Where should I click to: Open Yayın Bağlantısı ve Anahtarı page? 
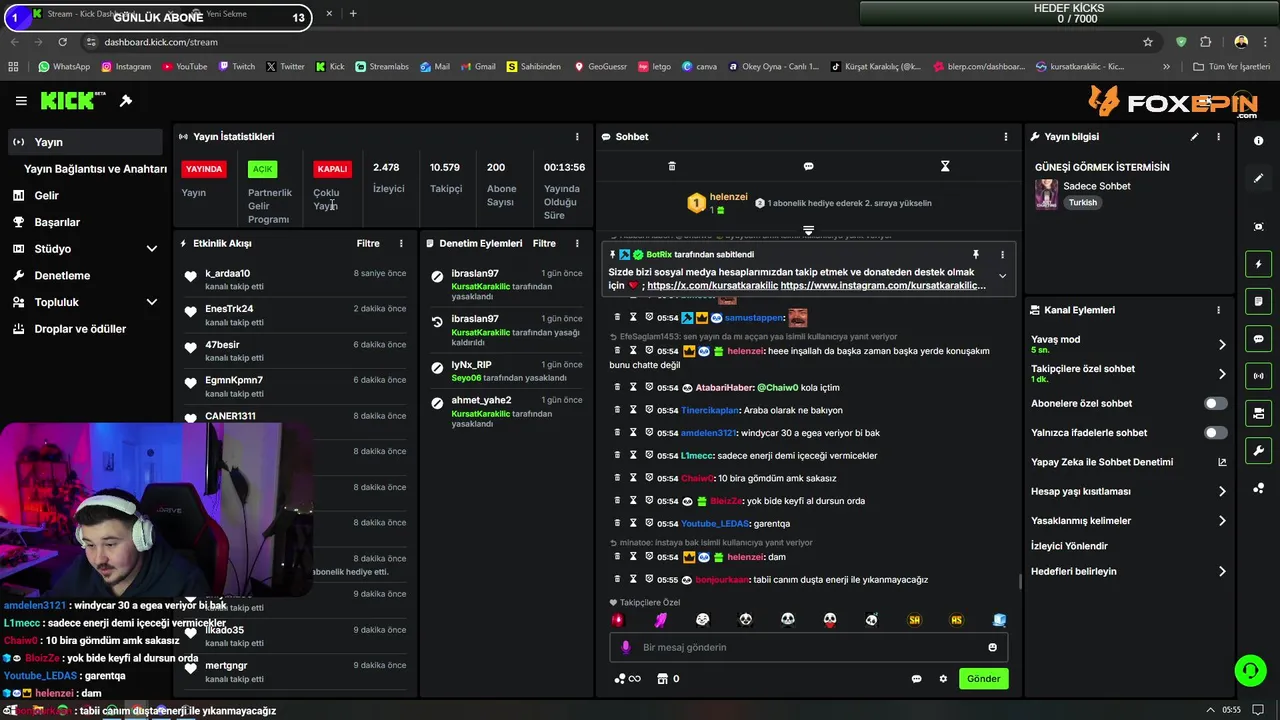point(95,169)
